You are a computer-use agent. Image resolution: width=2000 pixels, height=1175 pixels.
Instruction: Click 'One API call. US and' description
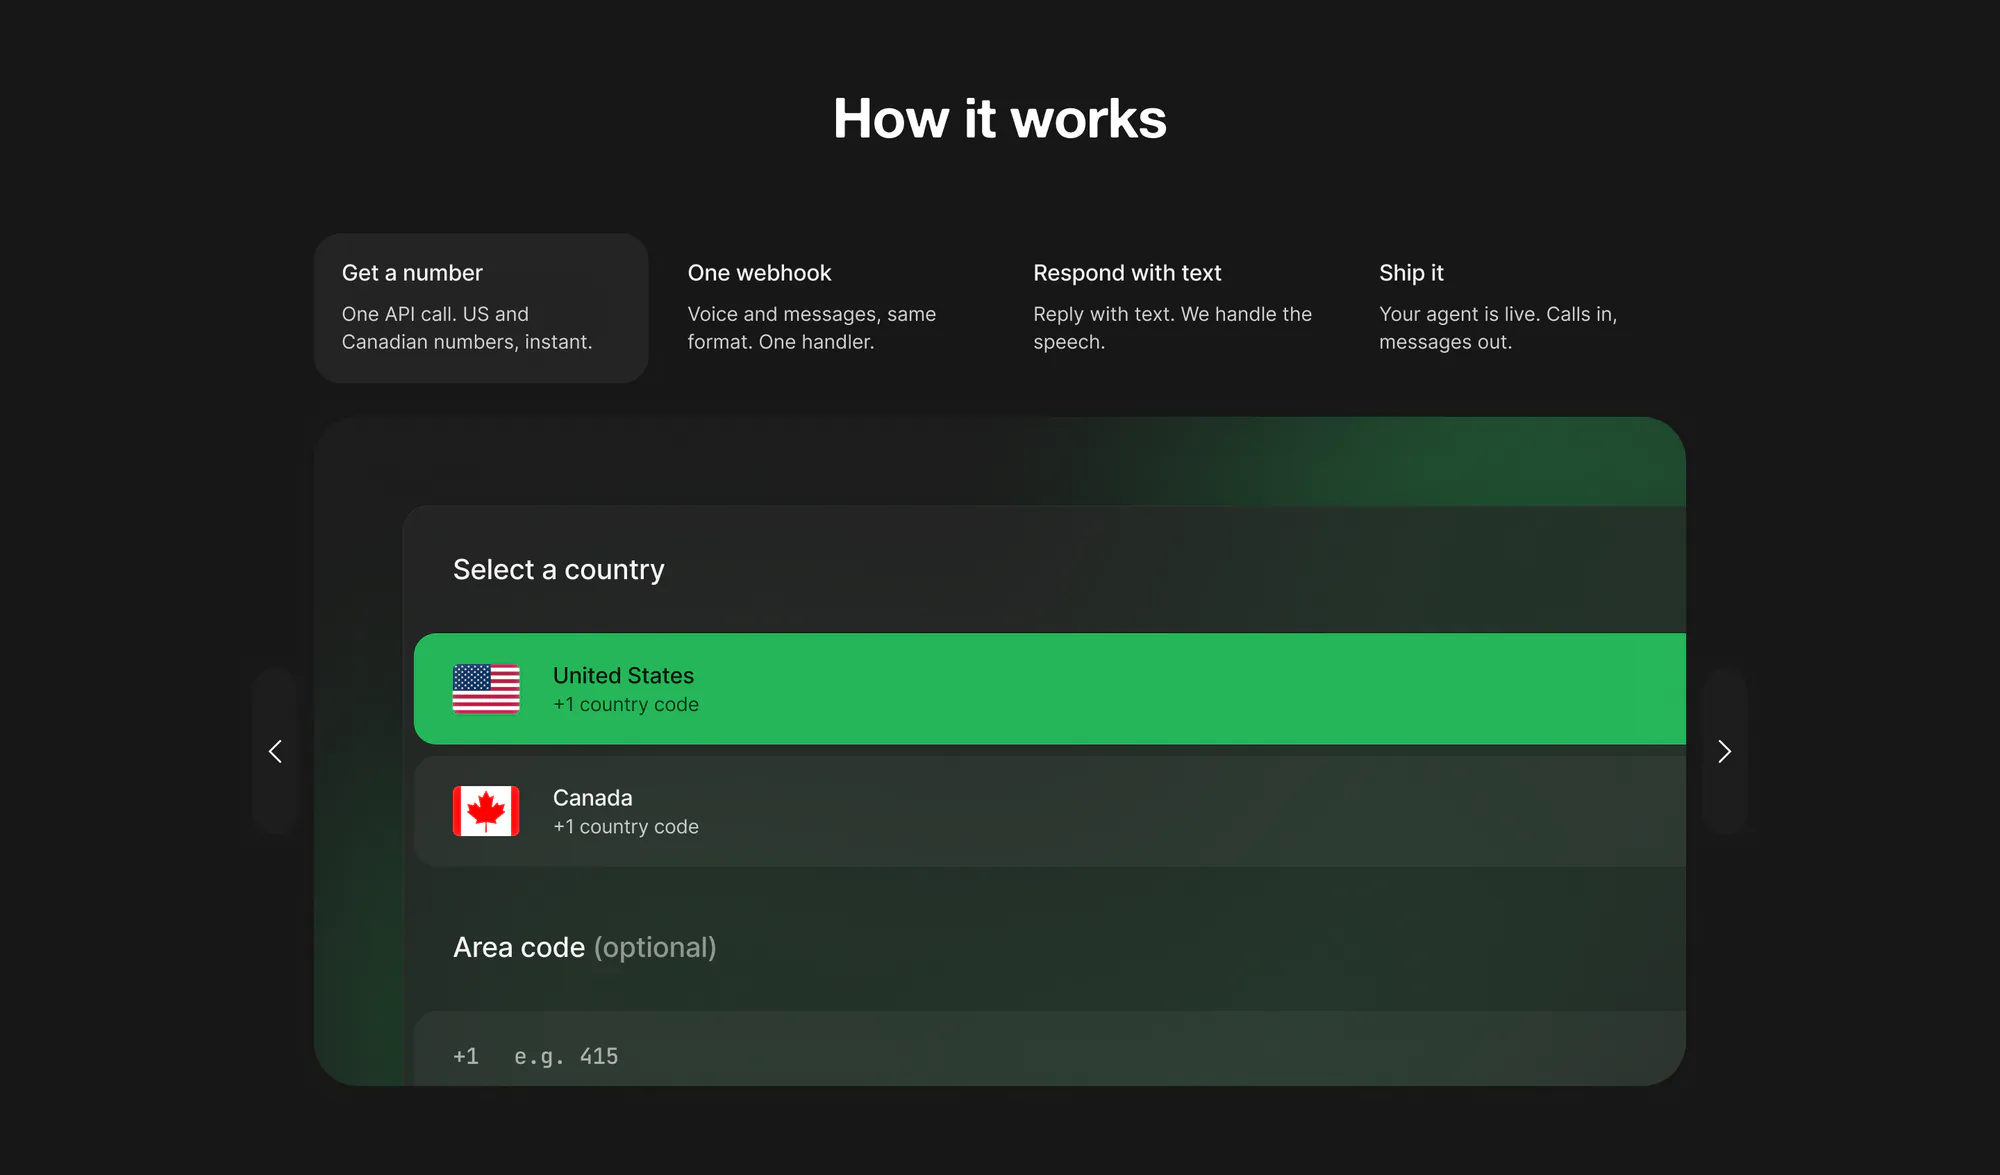[x=467, y=328]
